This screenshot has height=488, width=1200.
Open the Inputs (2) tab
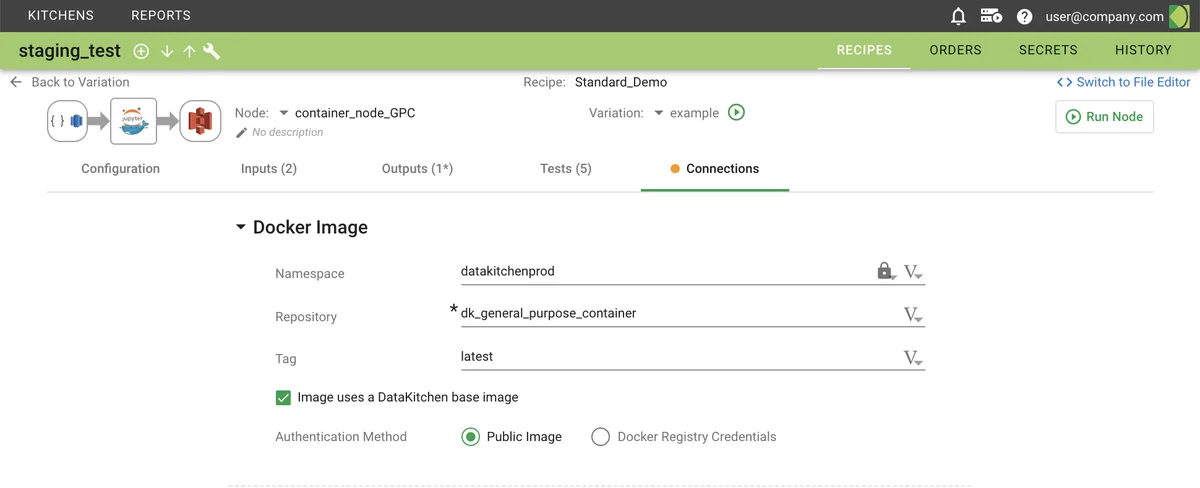tap(269, 169)
